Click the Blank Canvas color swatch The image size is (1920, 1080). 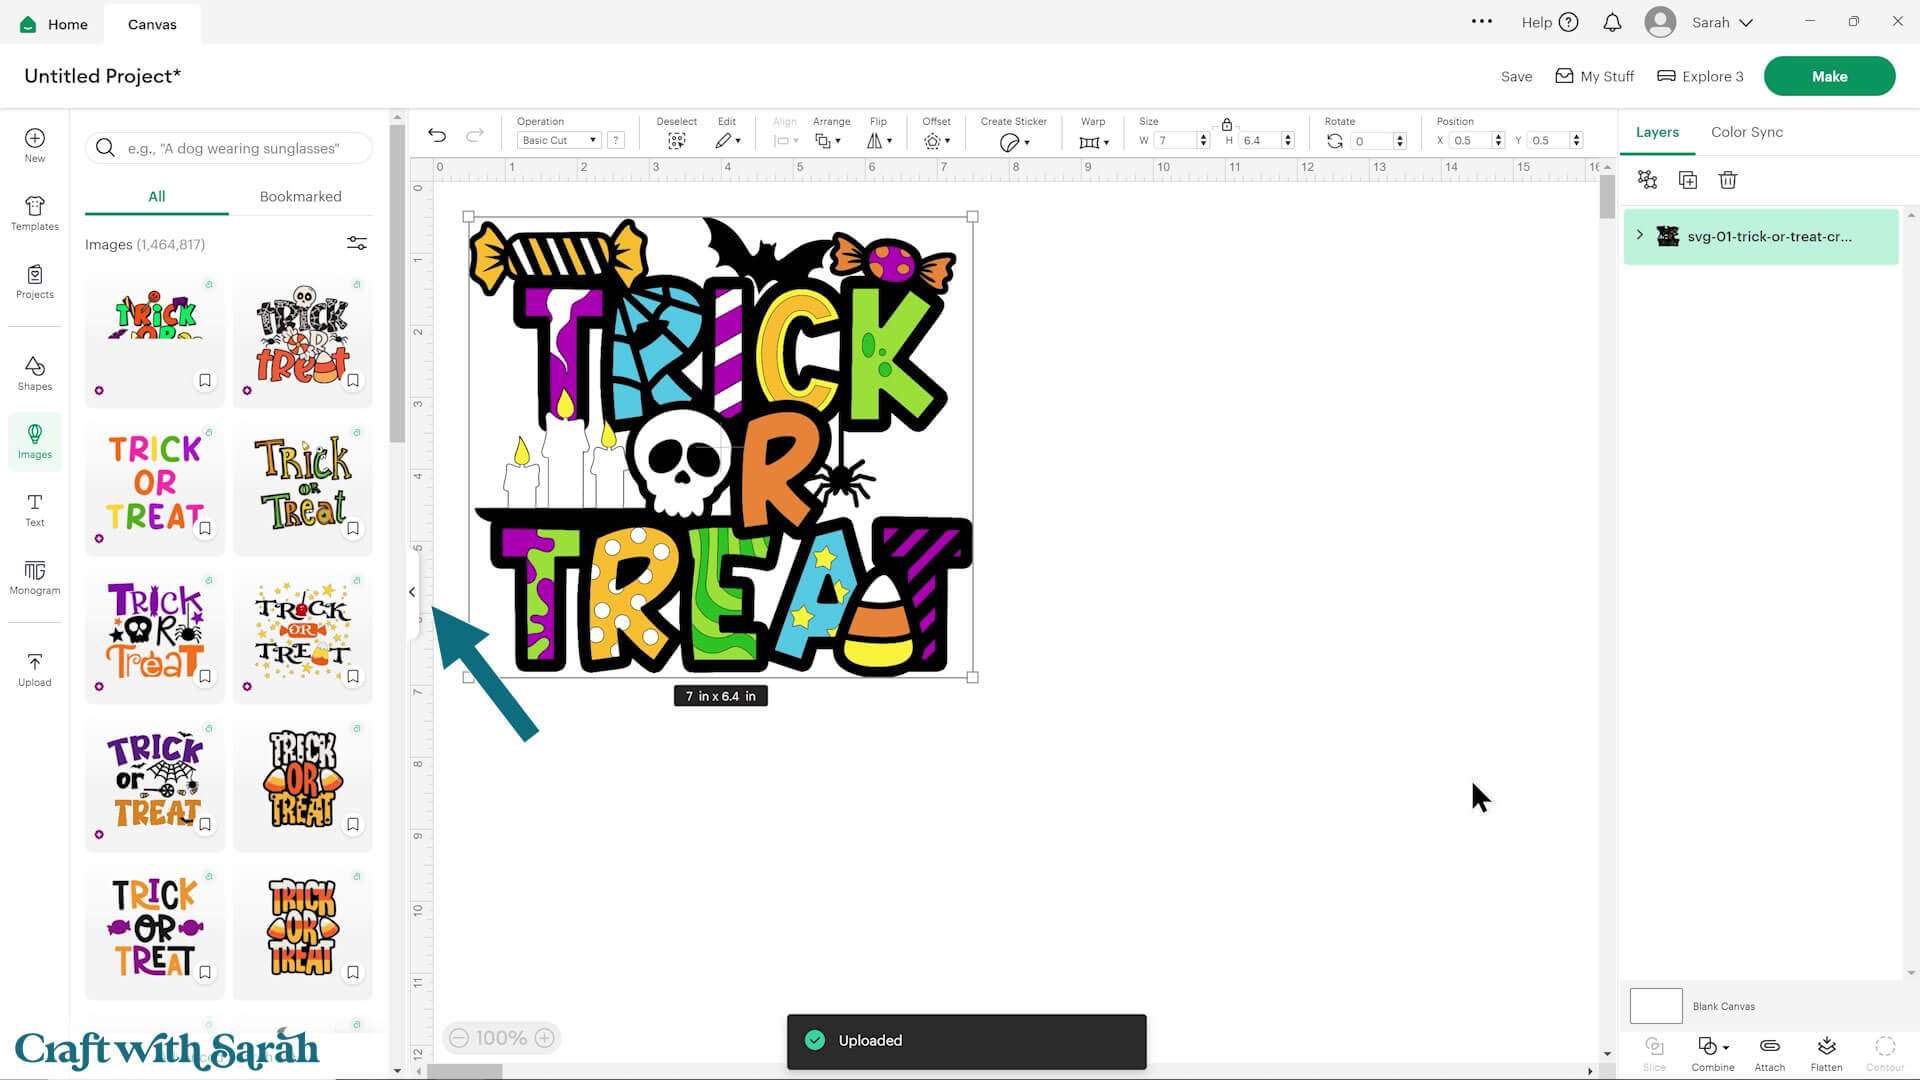pos(1656,1006)
